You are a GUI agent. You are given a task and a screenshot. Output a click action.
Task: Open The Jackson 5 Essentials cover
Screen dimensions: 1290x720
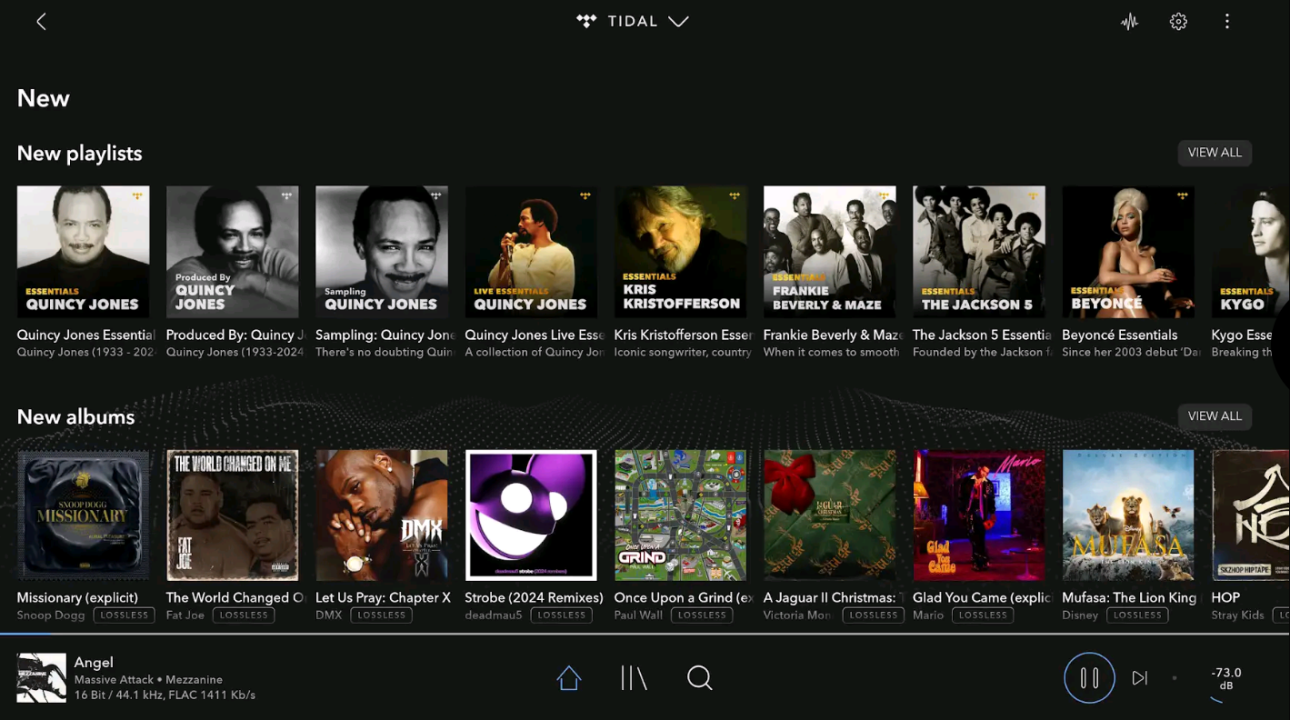point(979,252)
